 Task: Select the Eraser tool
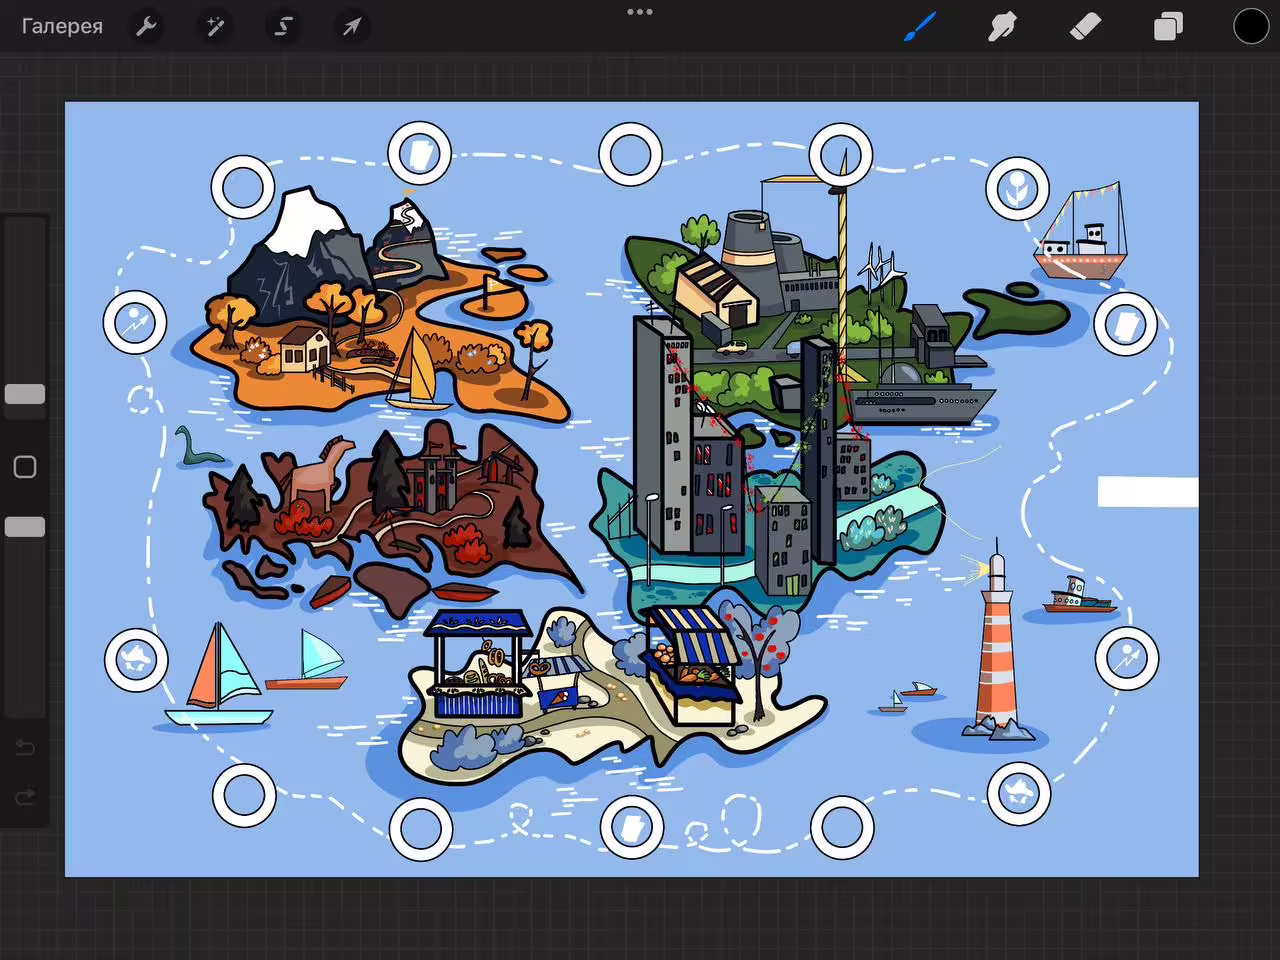[1085, 26]
